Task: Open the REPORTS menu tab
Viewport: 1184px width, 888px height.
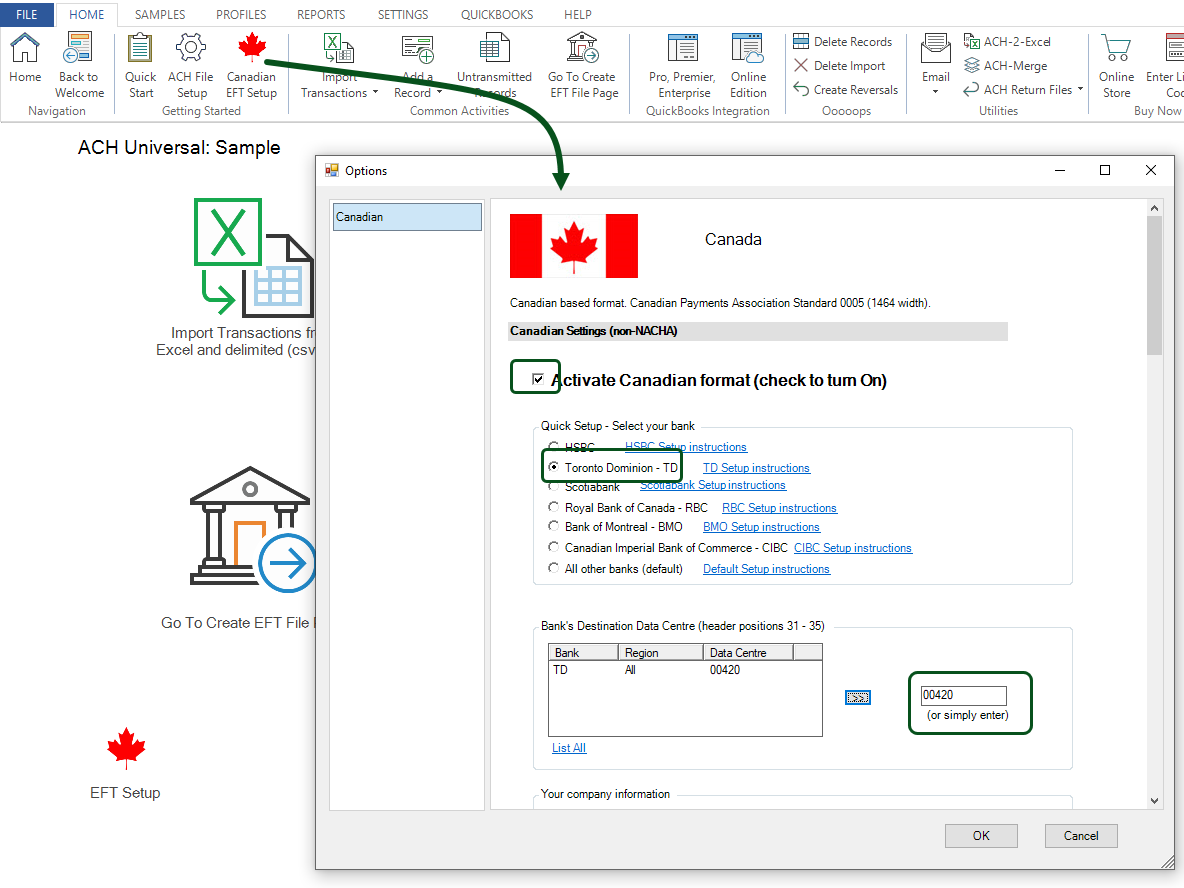Action: pyautogui.click(x=320, y=14)
